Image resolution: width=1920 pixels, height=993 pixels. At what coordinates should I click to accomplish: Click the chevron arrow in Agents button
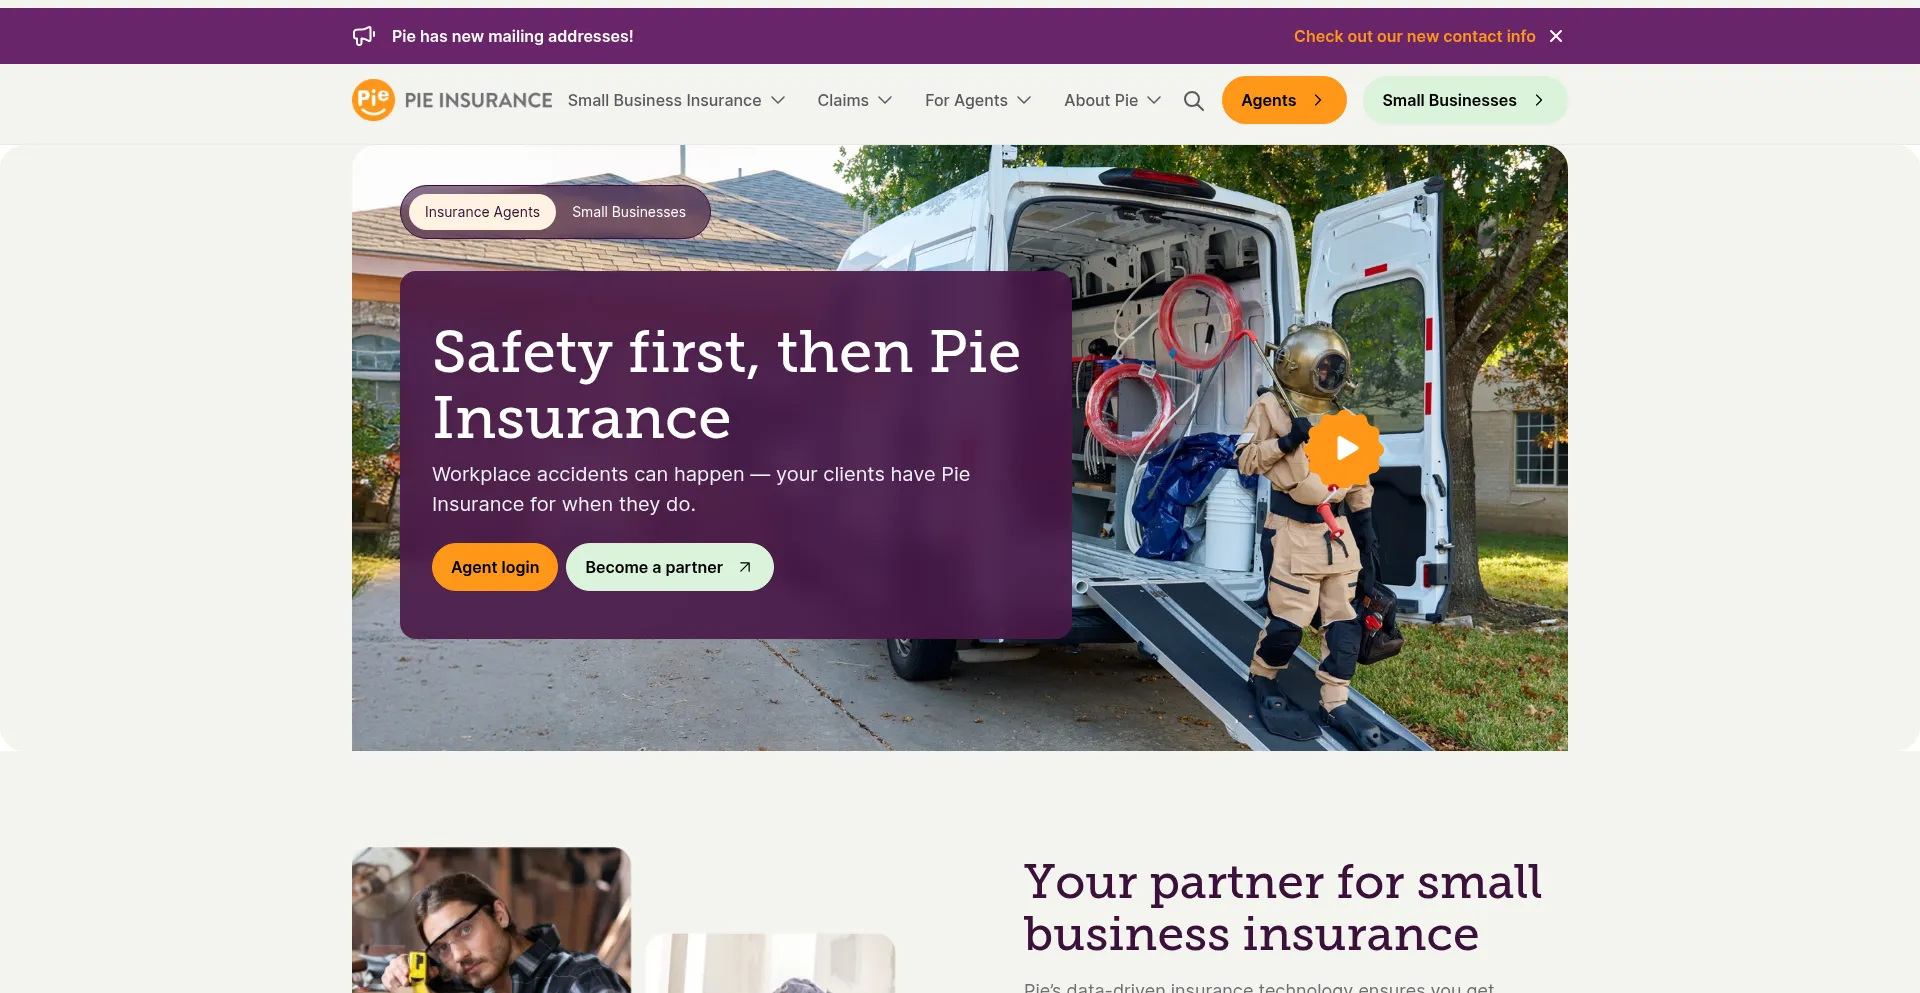pos(1318,100)
